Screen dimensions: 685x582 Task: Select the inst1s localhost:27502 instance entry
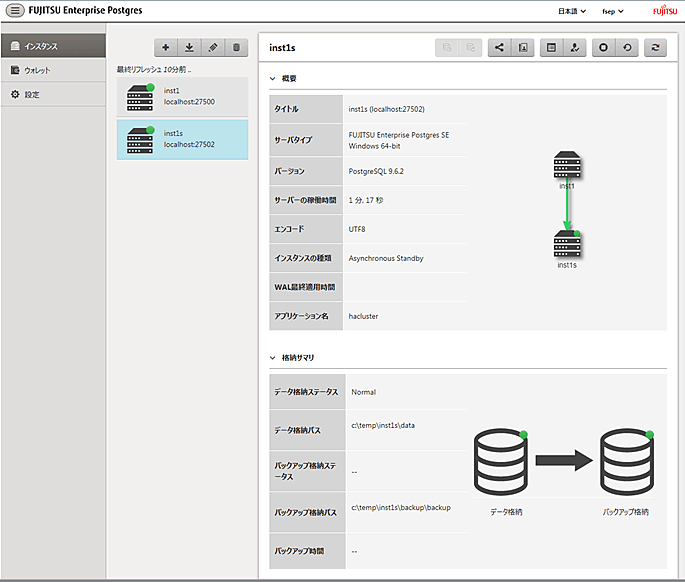point(182,139)
